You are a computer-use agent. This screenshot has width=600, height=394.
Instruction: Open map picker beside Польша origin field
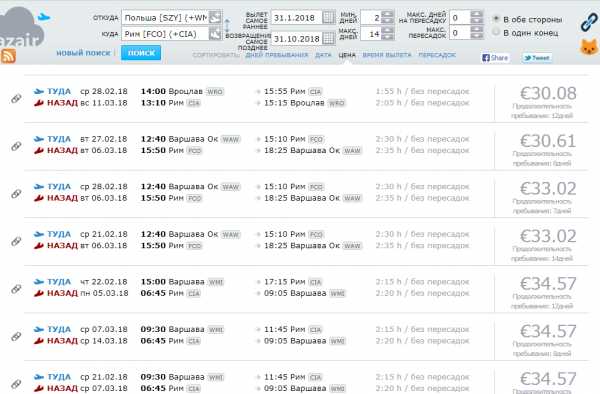[x=215, y=17]
